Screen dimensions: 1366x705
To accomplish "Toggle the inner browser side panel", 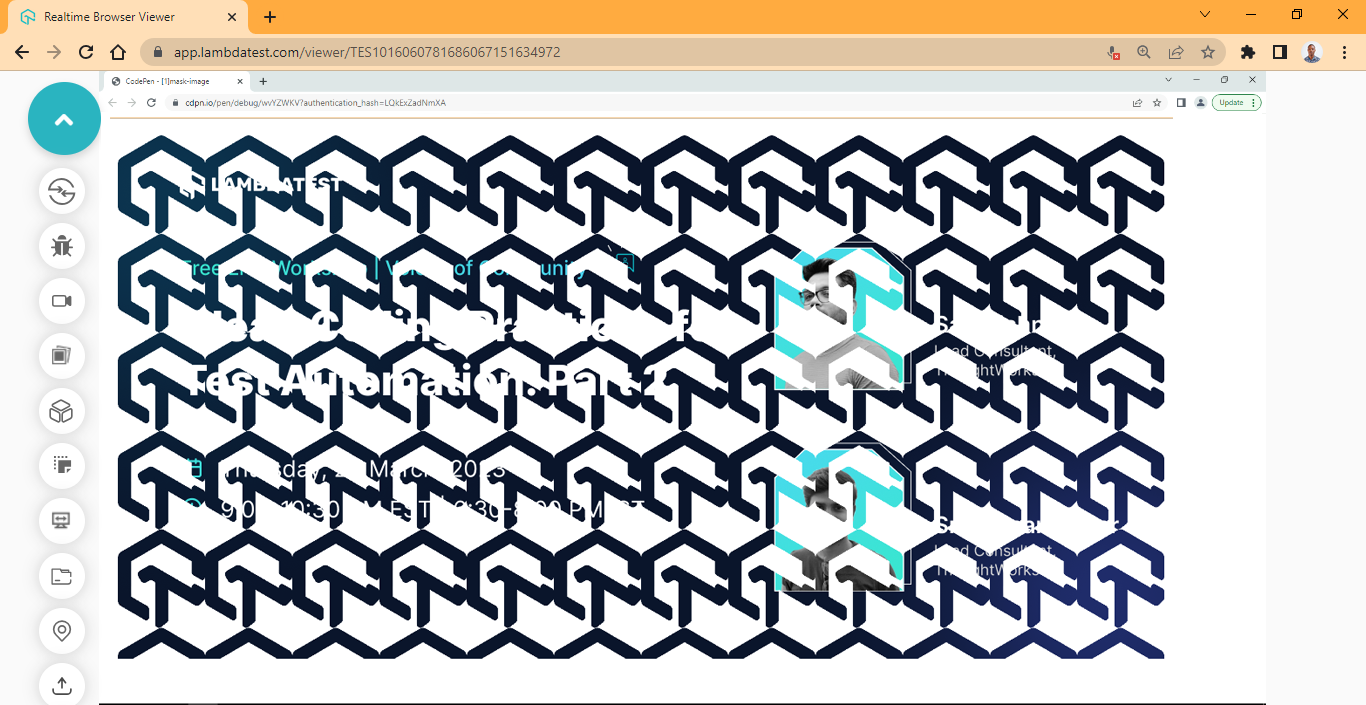I will coord(1181,102).
